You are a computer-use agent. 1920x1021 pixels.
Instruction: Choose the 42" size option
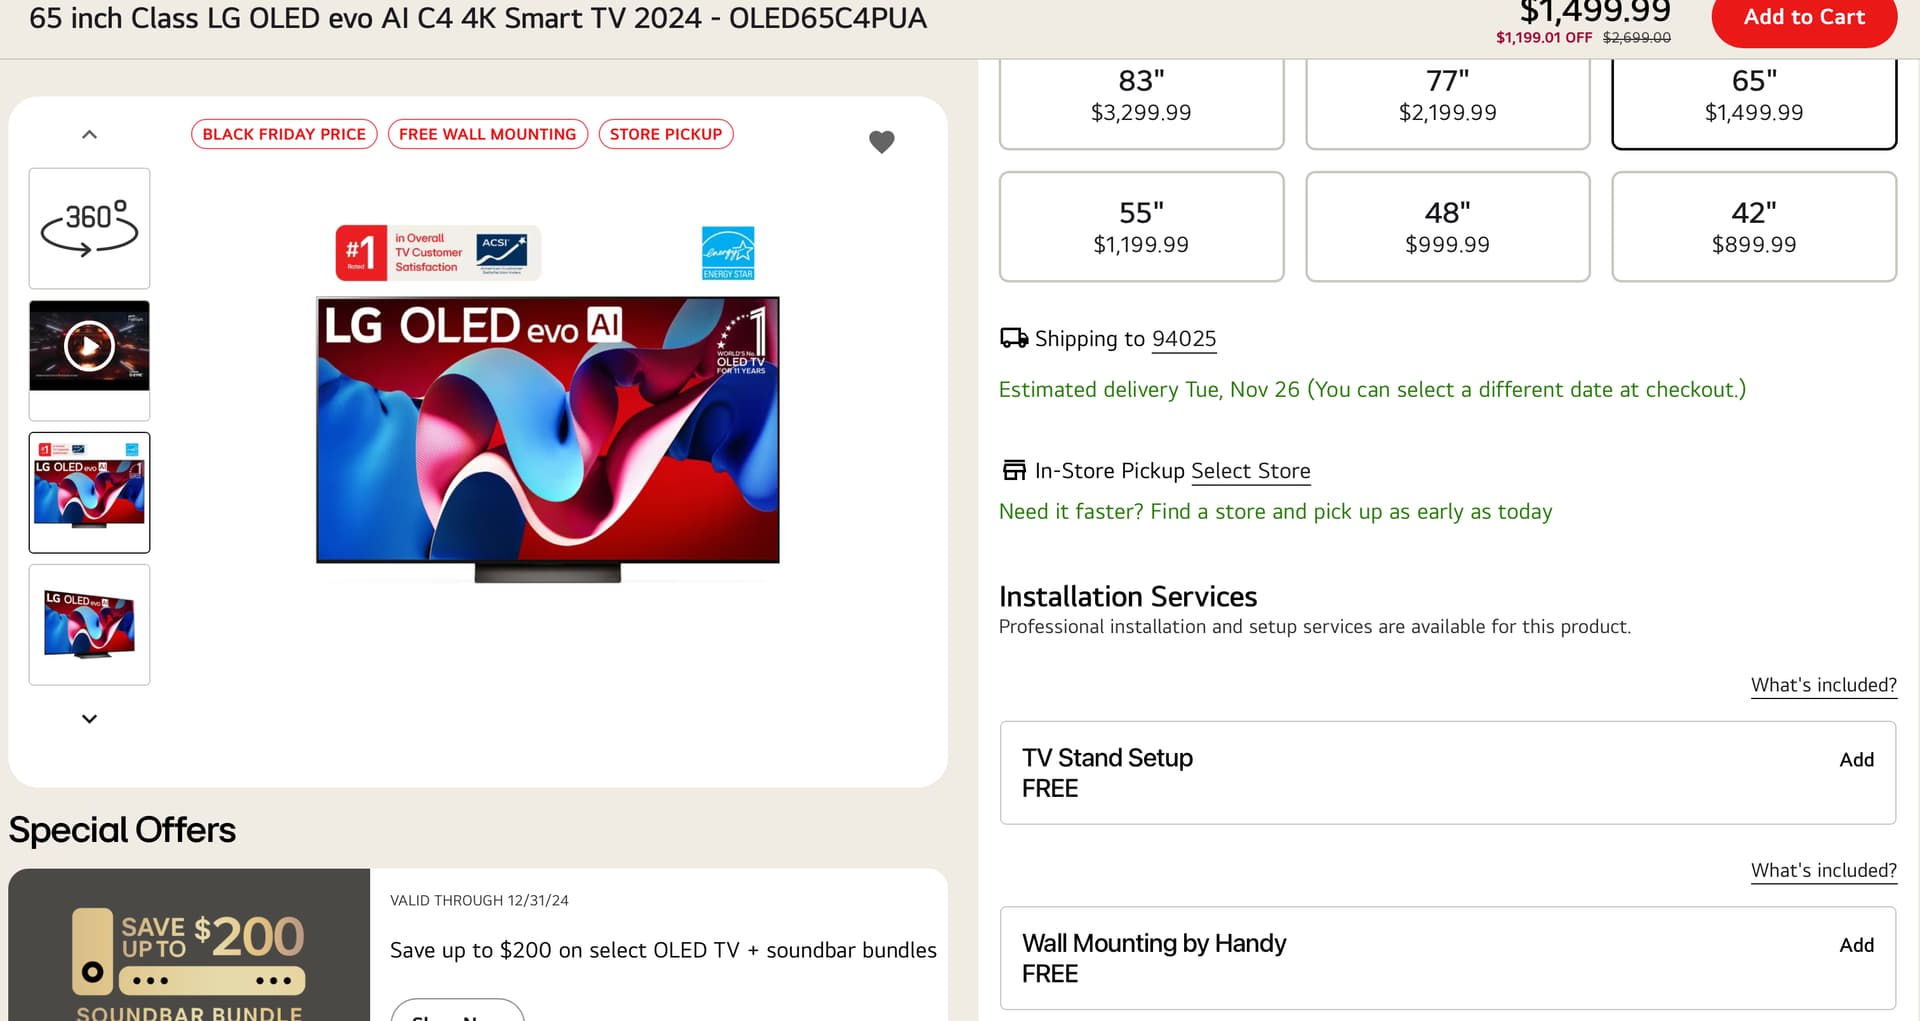pos(1754,227)
